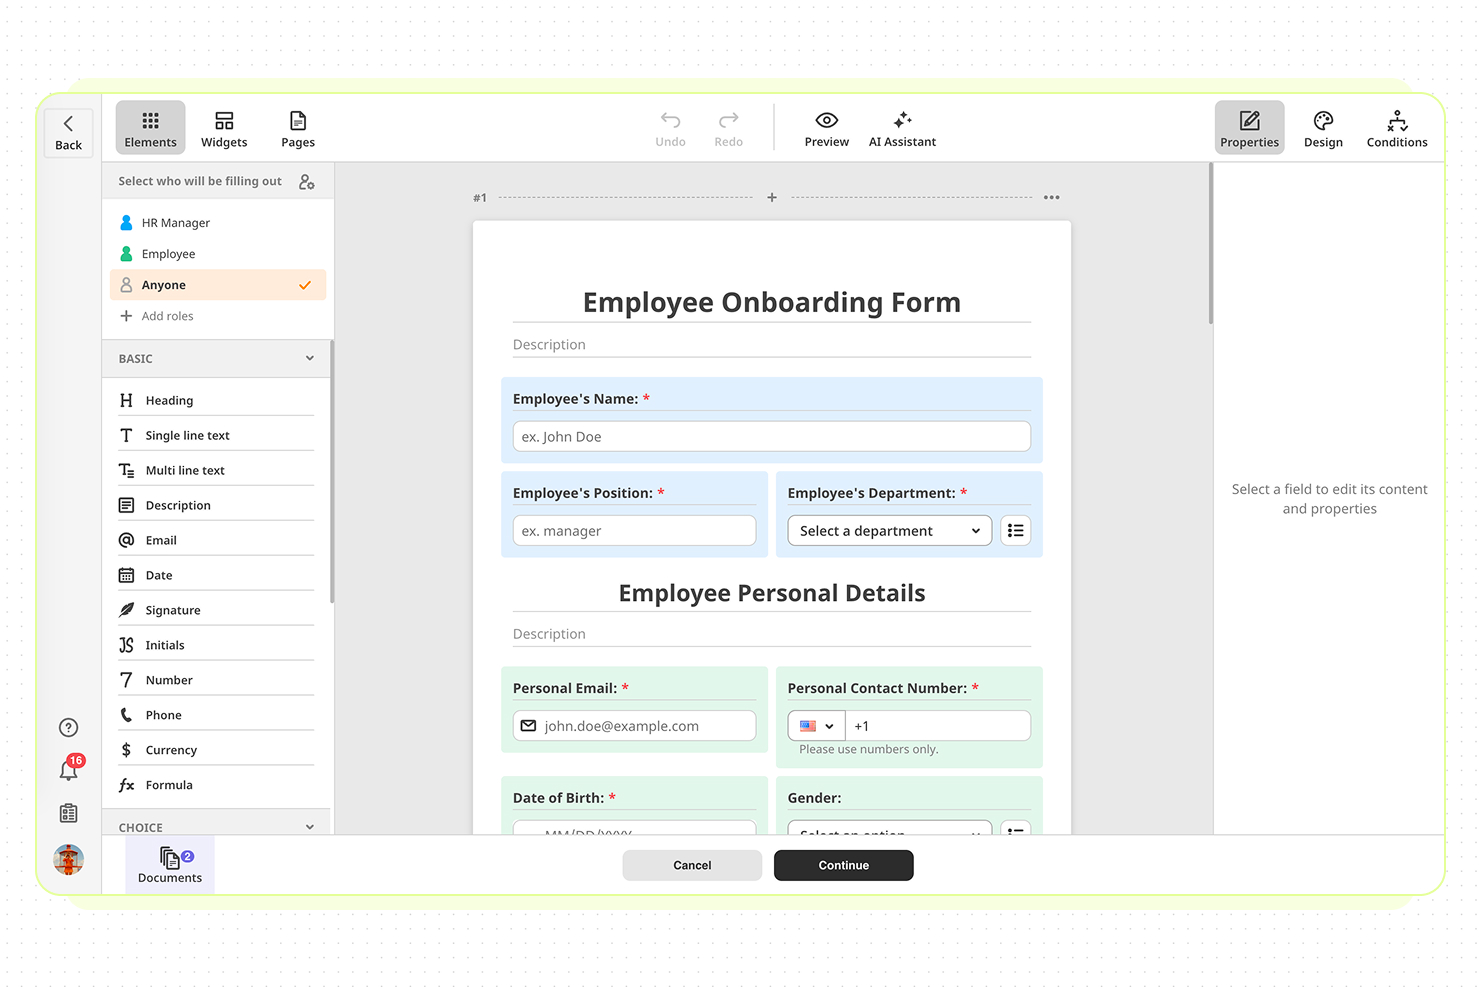
Task: Select the Employee role
Action: [x=167, y=253]
